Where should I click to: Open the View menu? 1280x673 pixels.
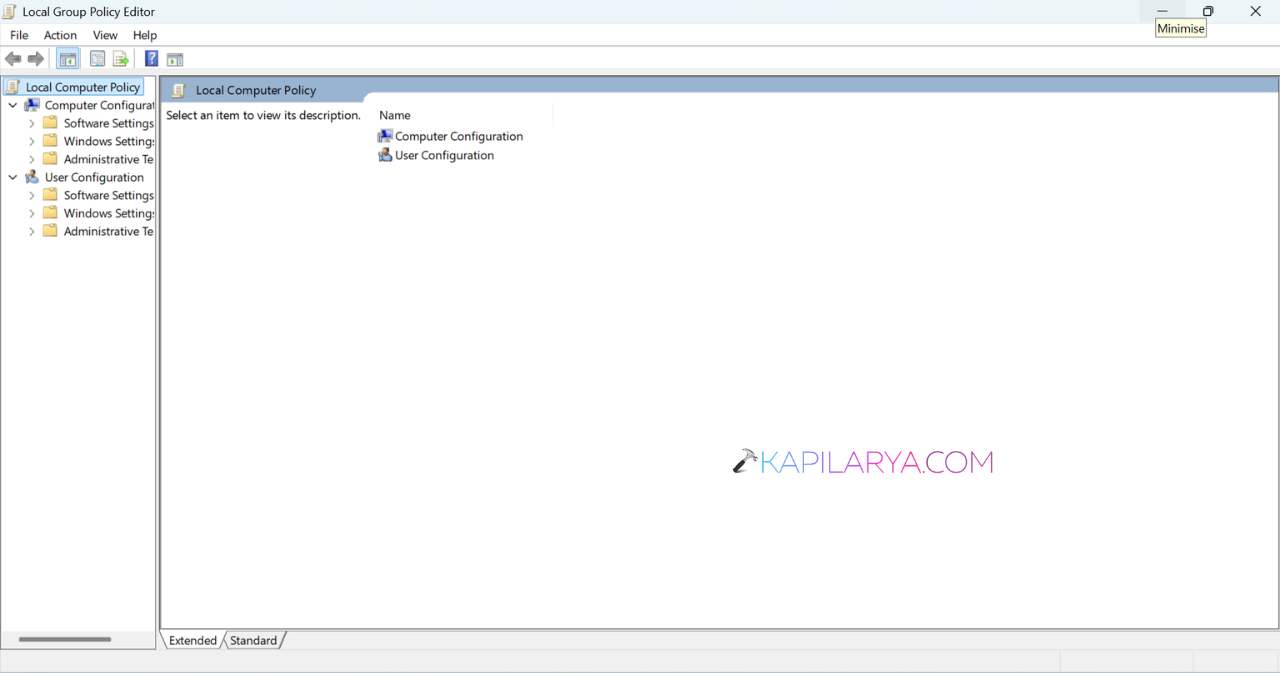[105, 35]
